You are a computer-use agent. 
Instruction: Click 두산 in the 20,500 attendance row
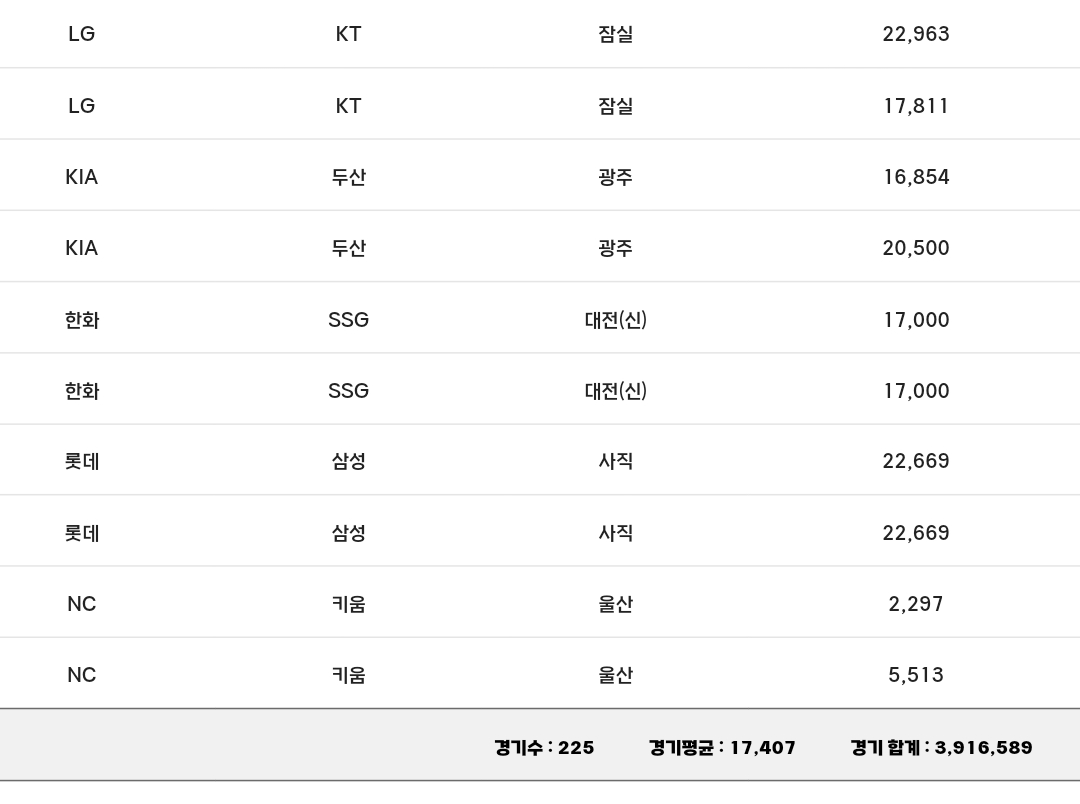[x=348, y=248]
